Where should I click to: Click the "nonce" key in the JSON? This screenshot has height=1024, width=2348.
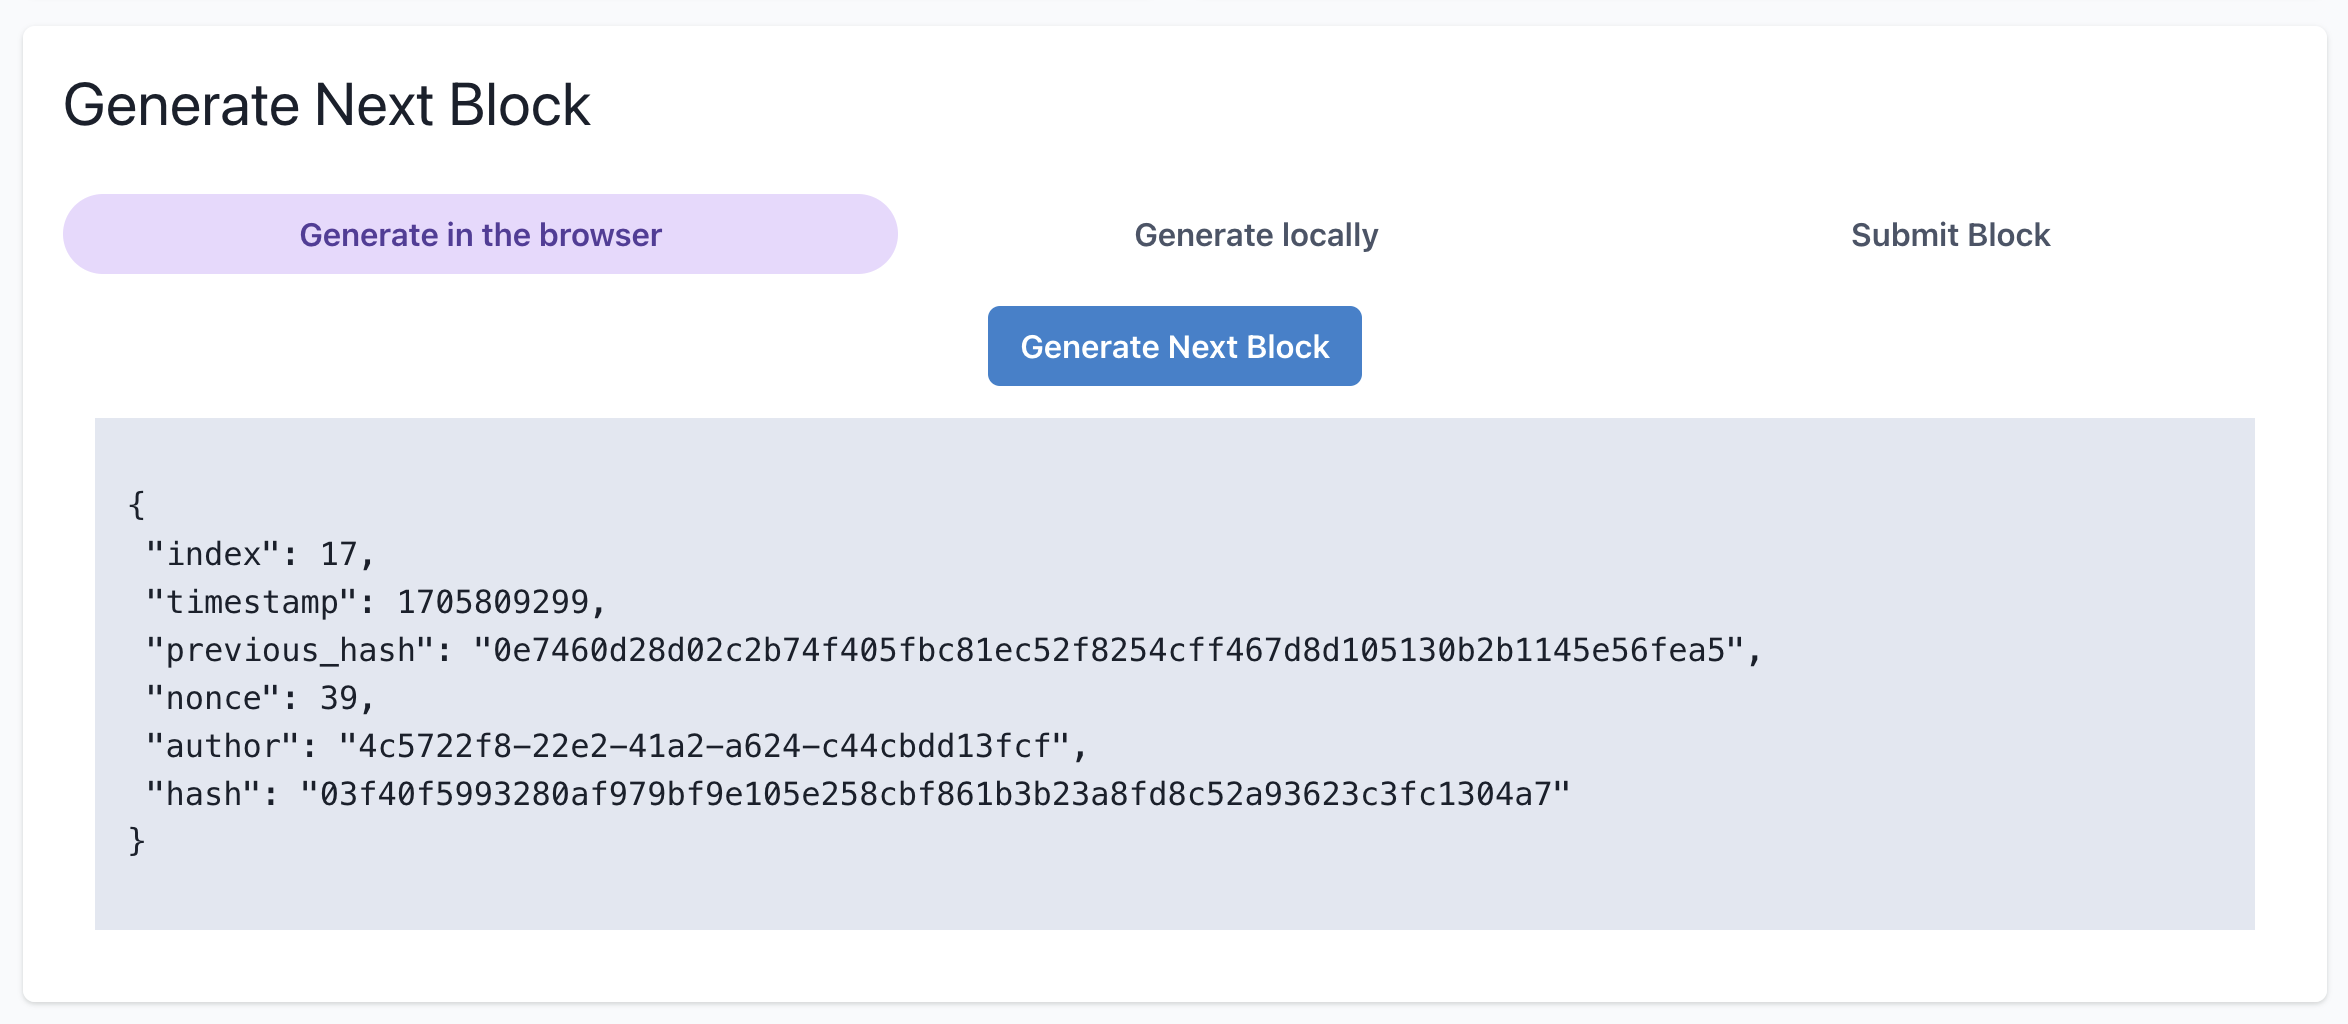click(x=214, y=698)
